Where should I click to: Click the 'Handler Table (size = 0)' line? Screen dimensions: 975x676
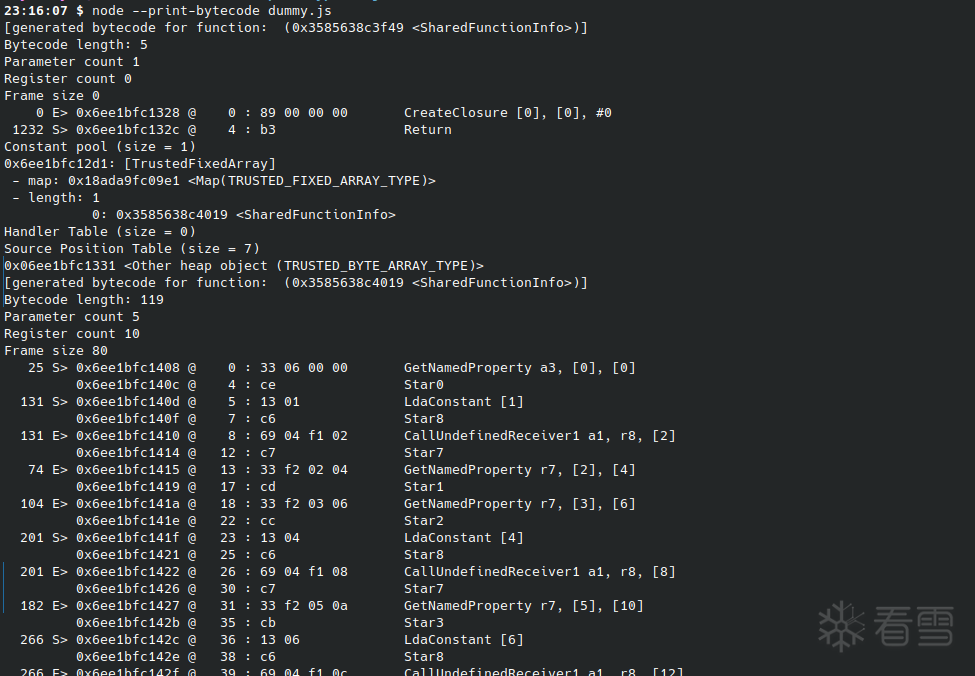[99, 231]
